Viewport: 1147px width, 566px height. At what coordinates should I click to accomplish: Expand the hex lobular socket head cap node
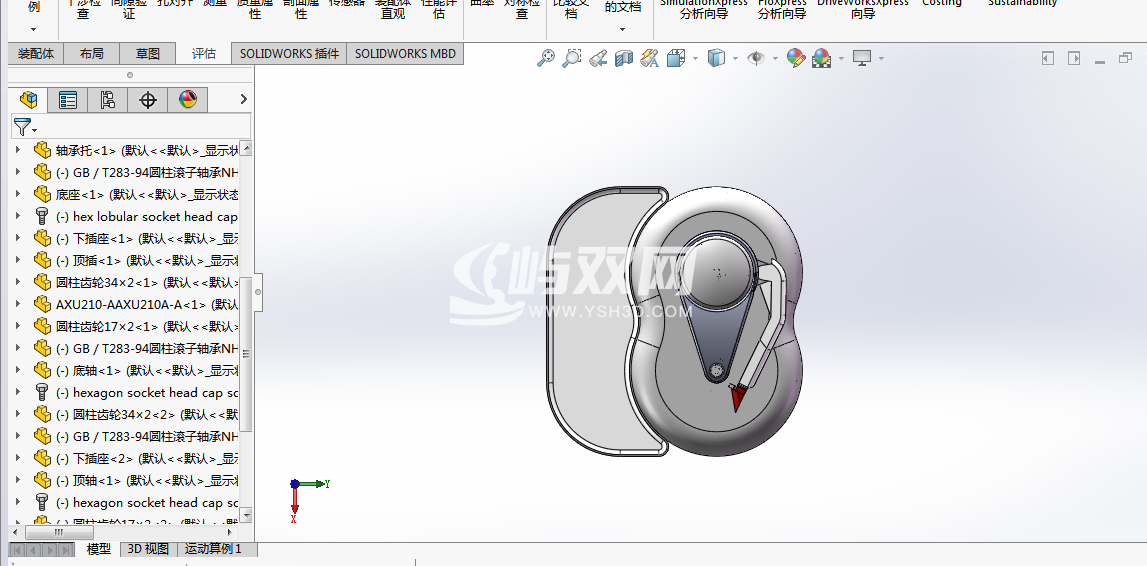pos(18,216)
